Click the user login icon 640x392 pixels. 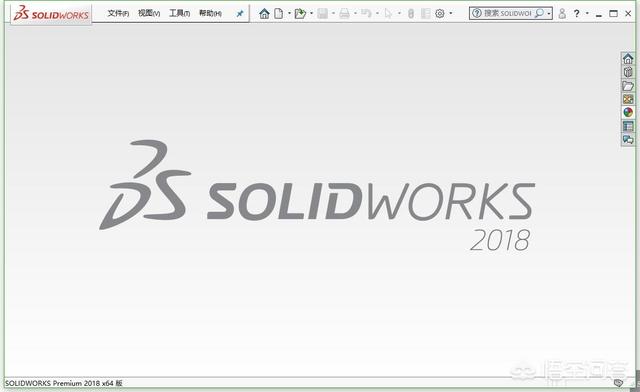(562, 13)
